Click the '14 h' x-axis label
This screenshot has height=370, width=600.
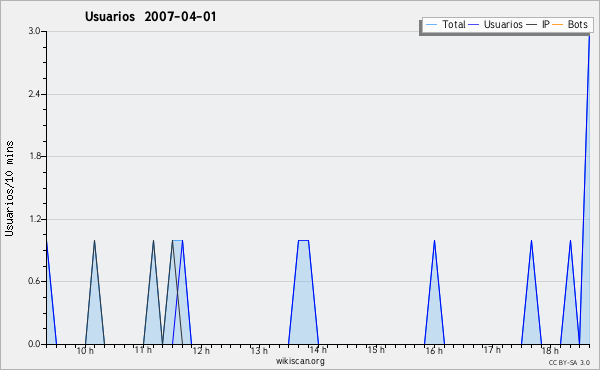pyautogui.click(x=318, y=350)
